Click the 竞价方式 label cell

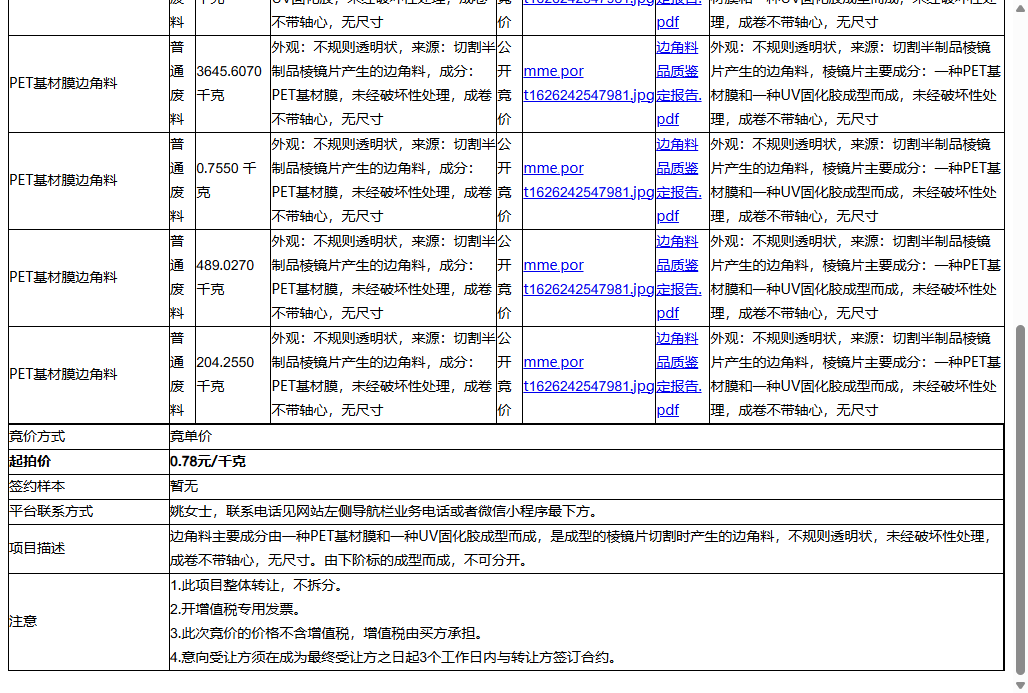pyautogui.click(x=89, y=437)
